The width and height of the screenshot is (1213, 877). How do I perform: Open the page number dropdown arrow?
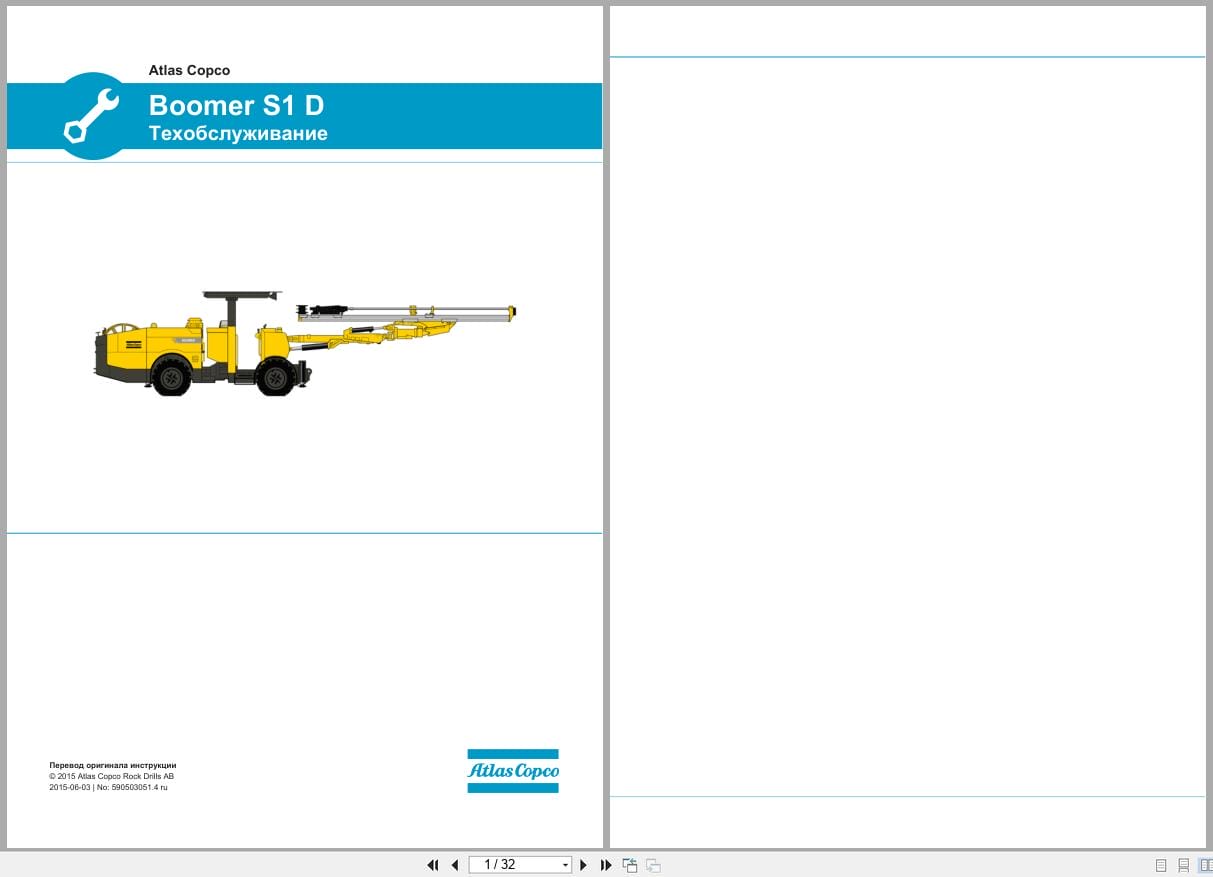coord(565,865)
